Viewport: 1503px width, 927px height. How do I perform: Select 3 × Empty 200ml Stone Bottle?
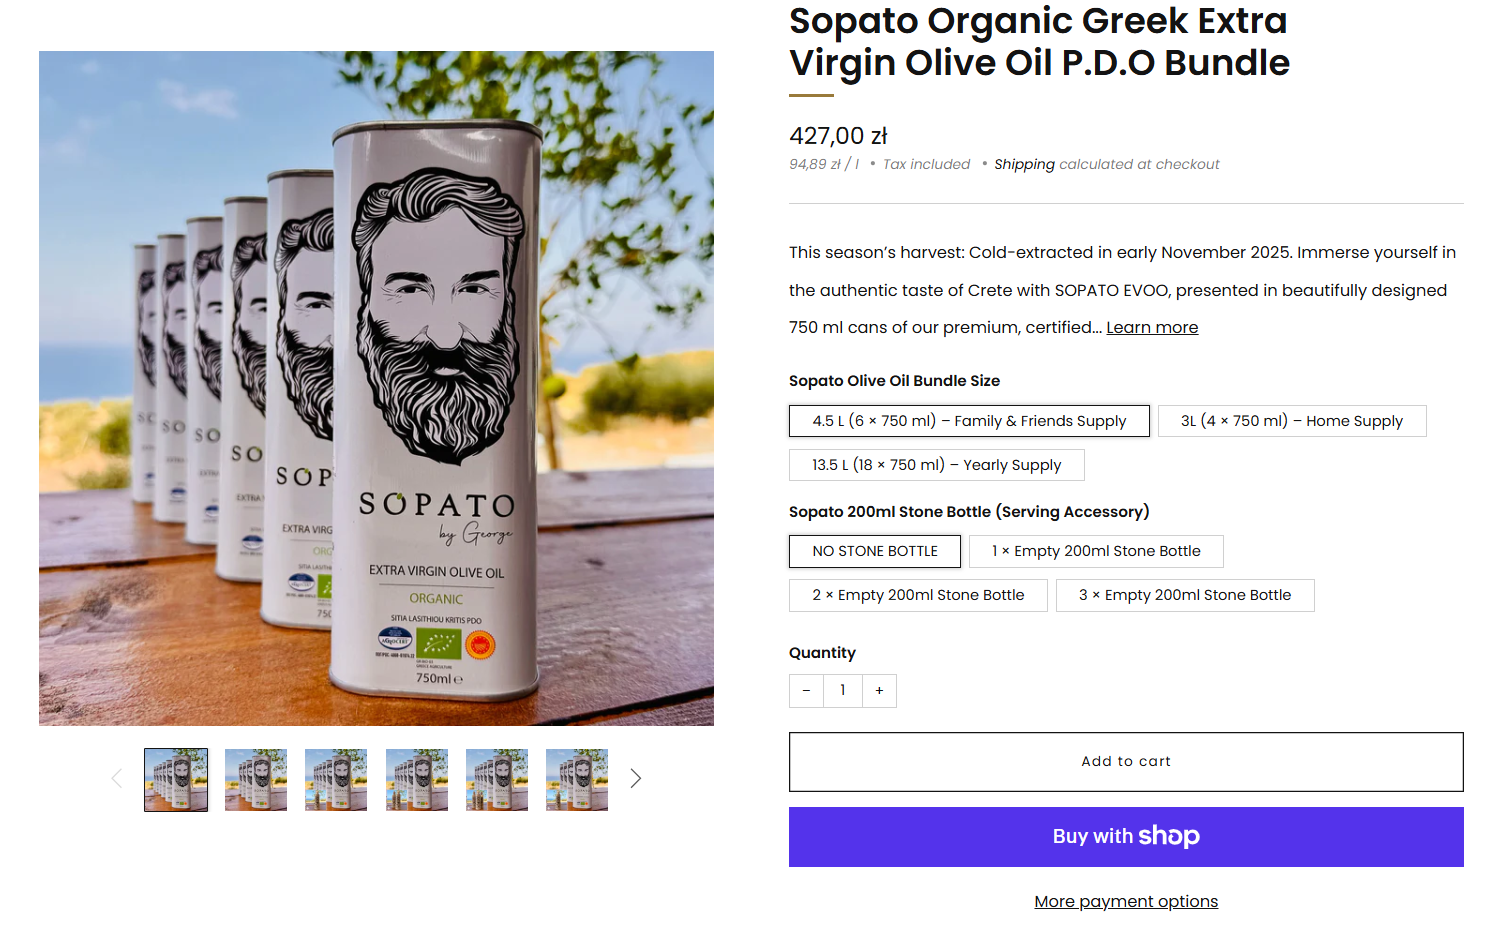[1185, 595]
